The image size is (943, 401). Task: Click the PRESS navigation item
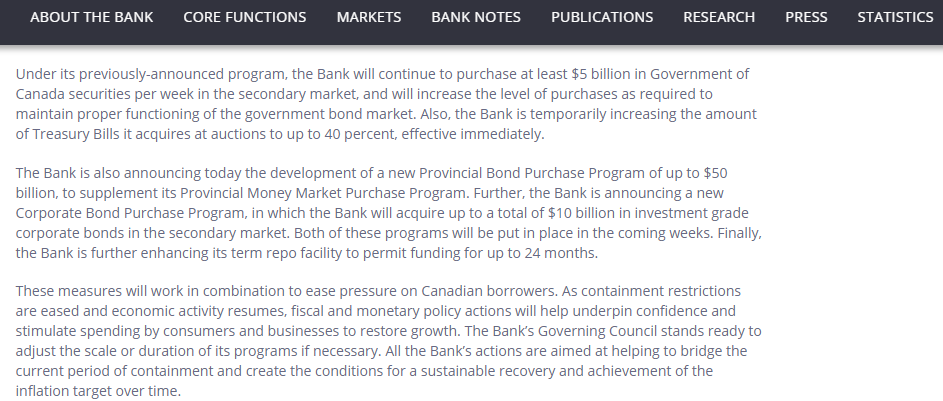click(x=806, y=17)
